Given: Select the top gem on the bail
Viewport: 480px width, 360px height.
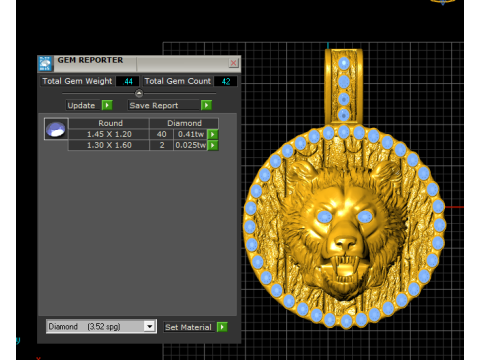Looking at the screenshot, I should click(x=344, y=63).
